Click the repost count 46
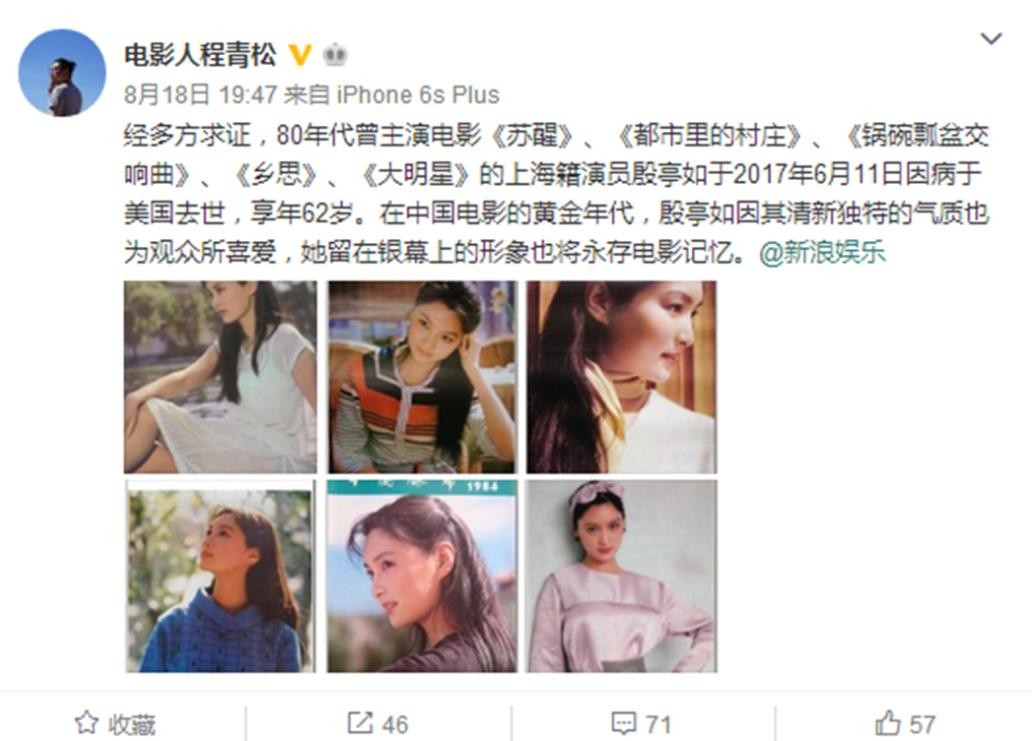The image size is (1032, 741). click(395, 725)
